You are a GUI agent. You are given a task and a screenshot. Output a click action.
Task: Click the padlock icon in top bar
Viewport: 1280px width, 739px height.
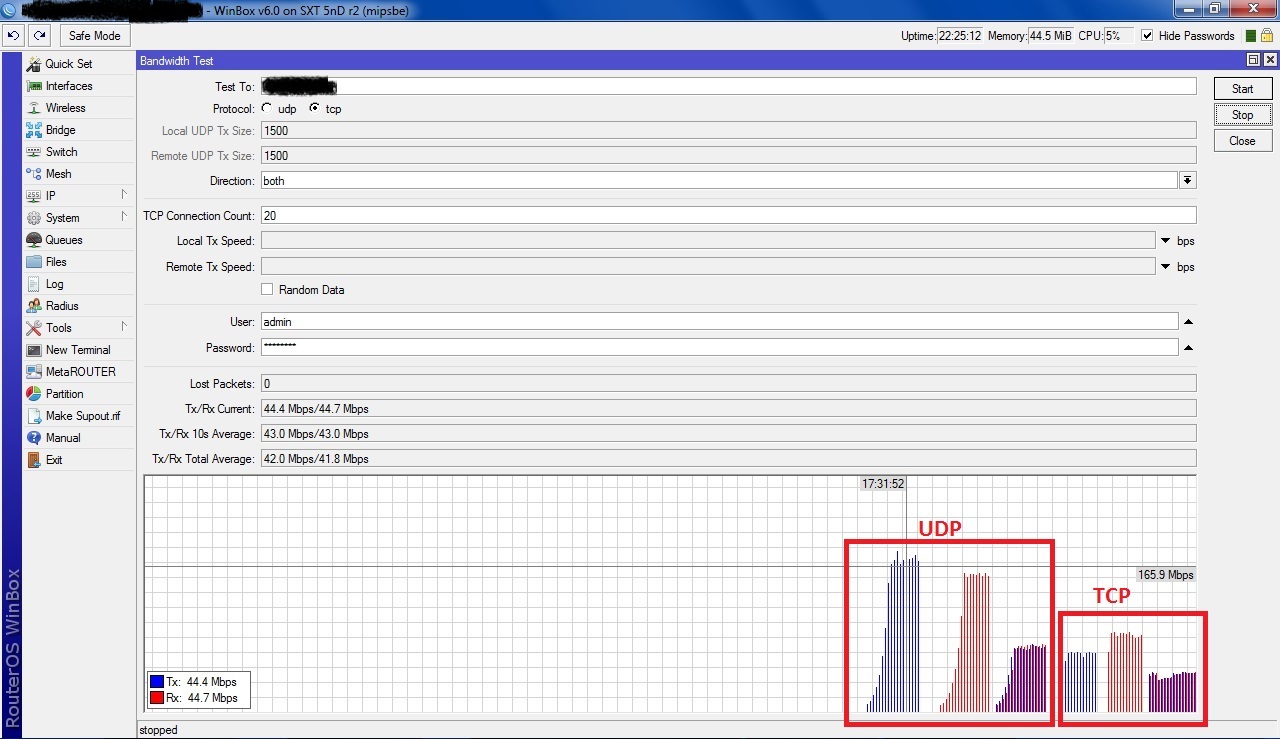click(1266, 35)
